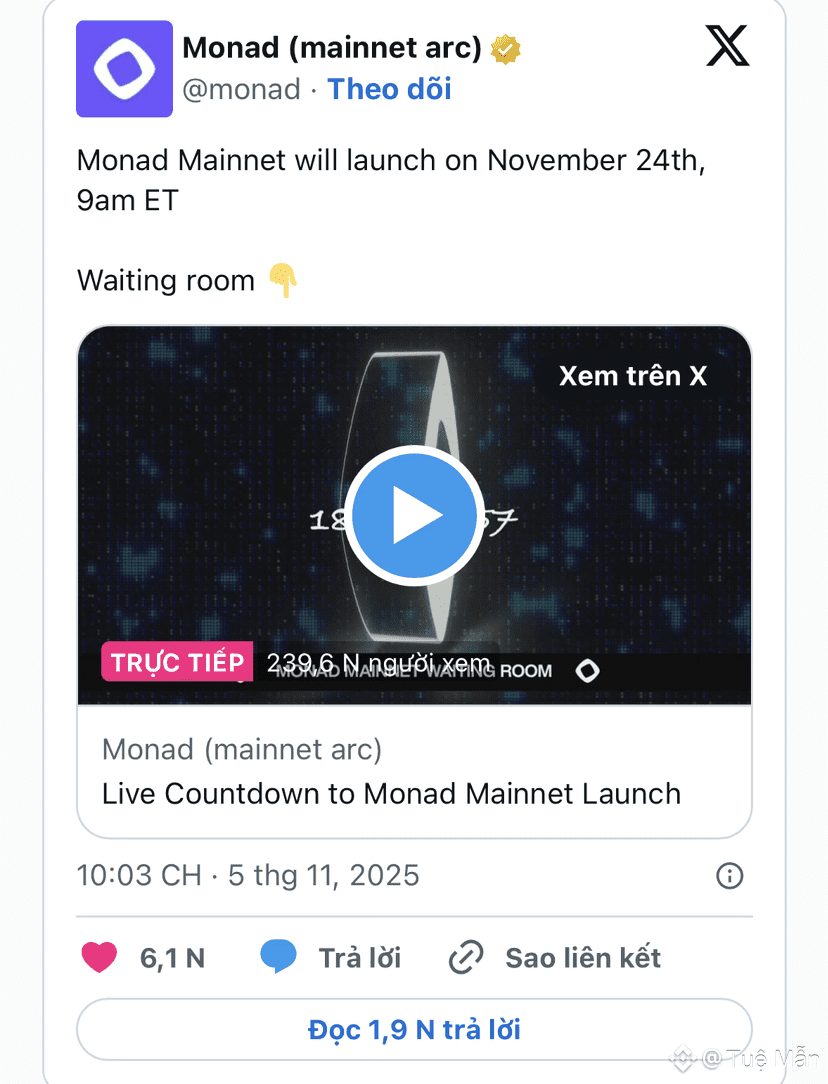
Task: Click the tweet info circle icon
Action: (x=730, y=877)
